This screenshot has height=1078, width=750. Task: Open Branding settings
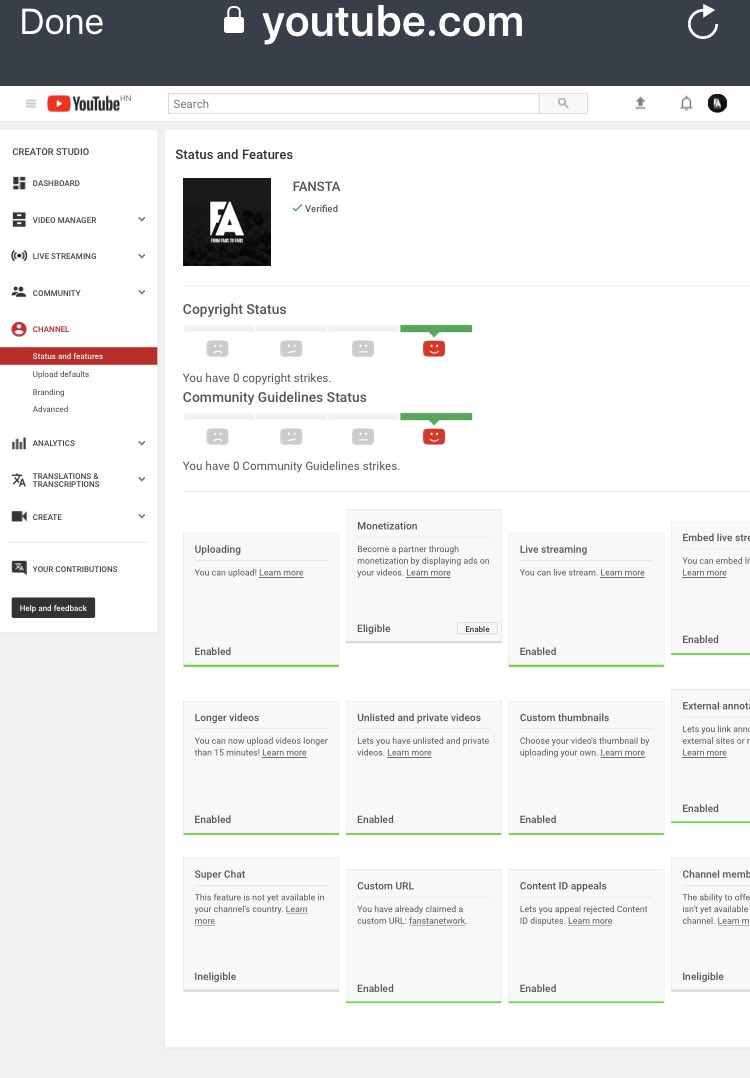(x=48, y=392)
